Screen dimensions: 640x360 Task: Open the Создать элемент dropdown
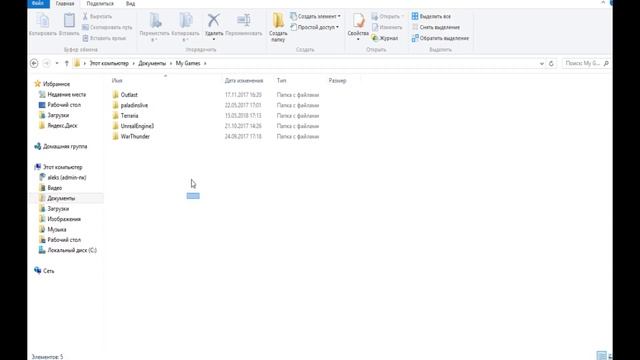(x=315, y=16)
